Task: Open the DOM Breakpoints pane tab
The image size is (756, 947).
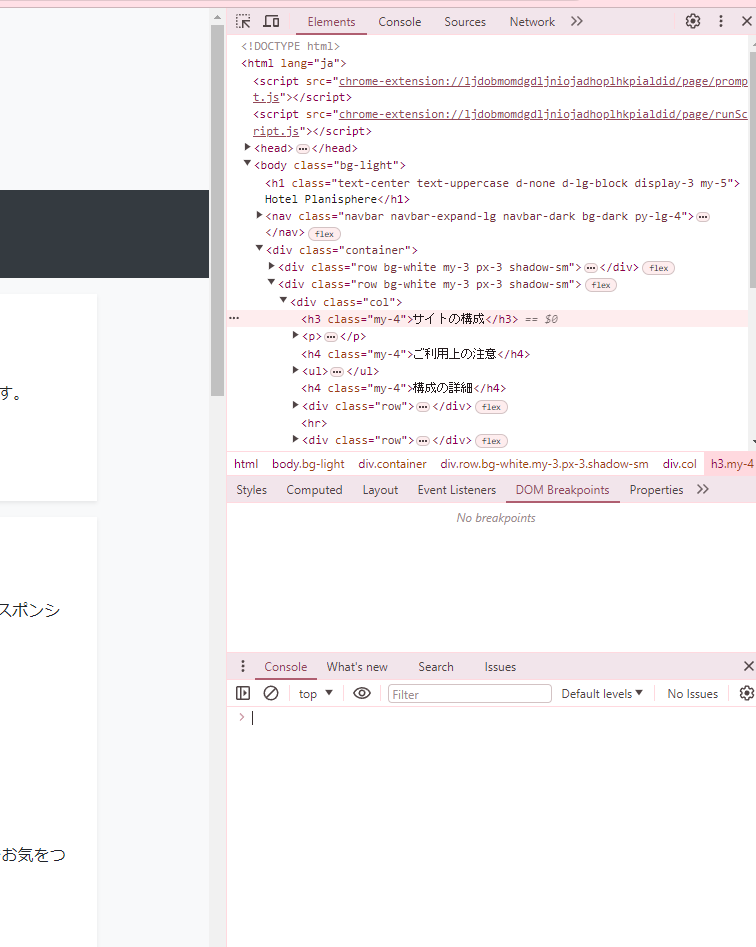Action: coord(562,490)
